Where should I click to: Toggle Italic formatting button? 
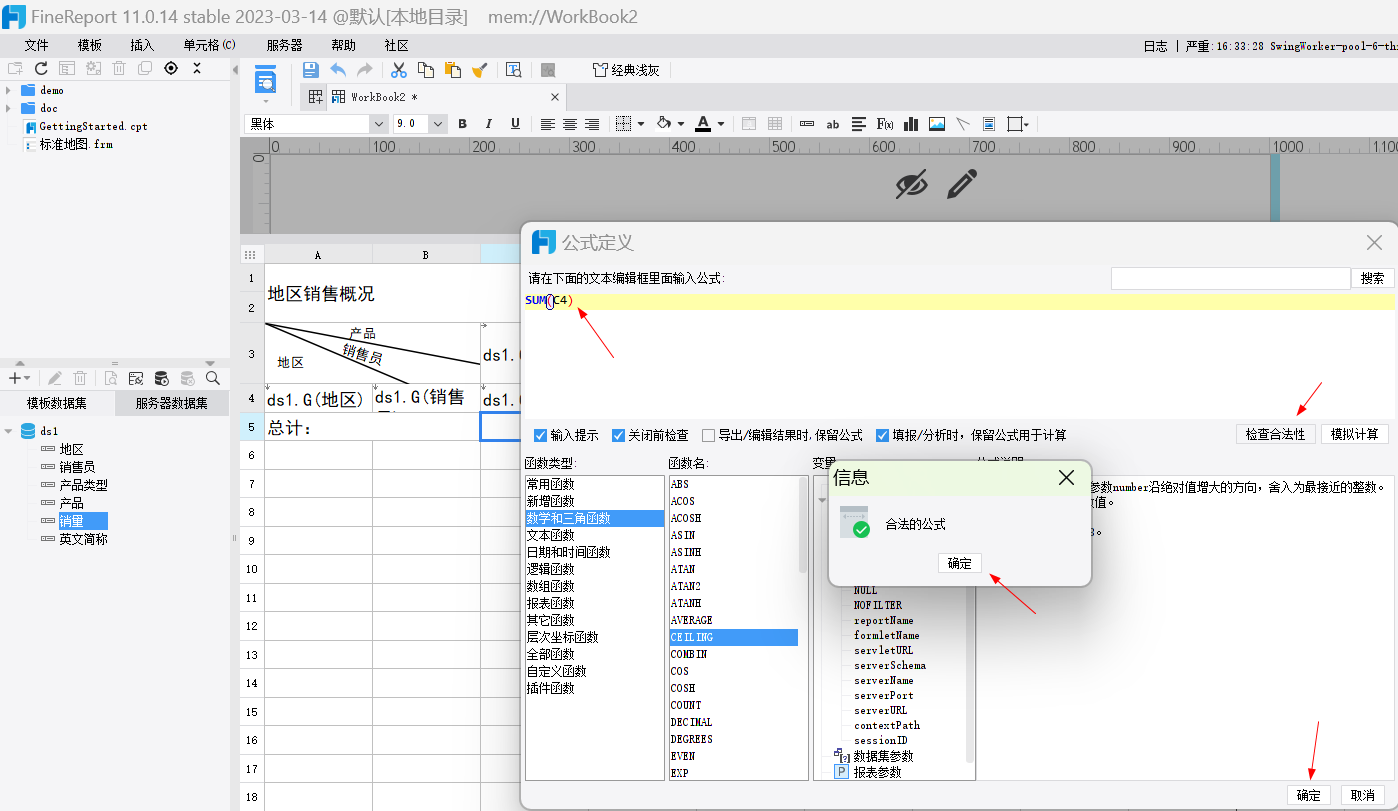coord(489,124)
